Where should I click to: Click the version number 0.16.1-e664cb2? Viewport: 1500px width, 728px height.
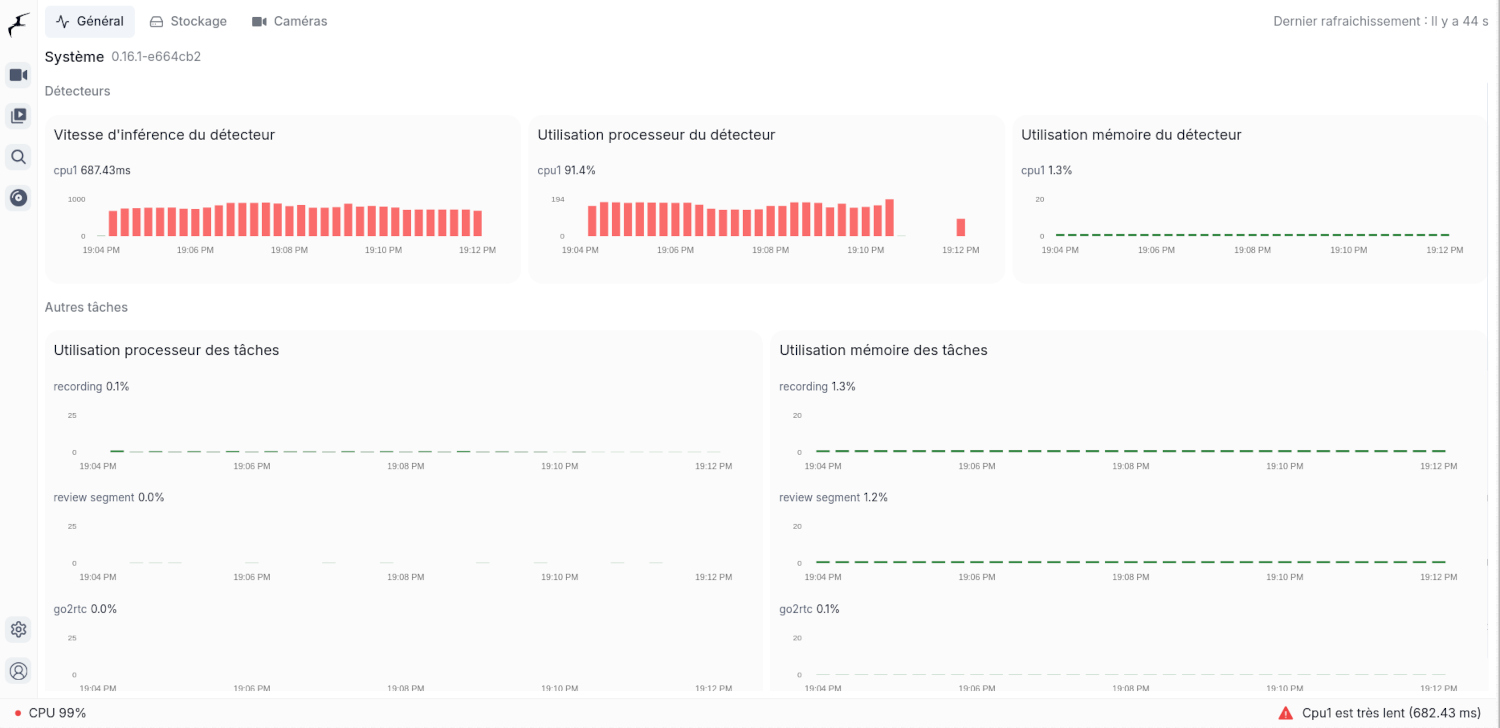pos(156,57)
